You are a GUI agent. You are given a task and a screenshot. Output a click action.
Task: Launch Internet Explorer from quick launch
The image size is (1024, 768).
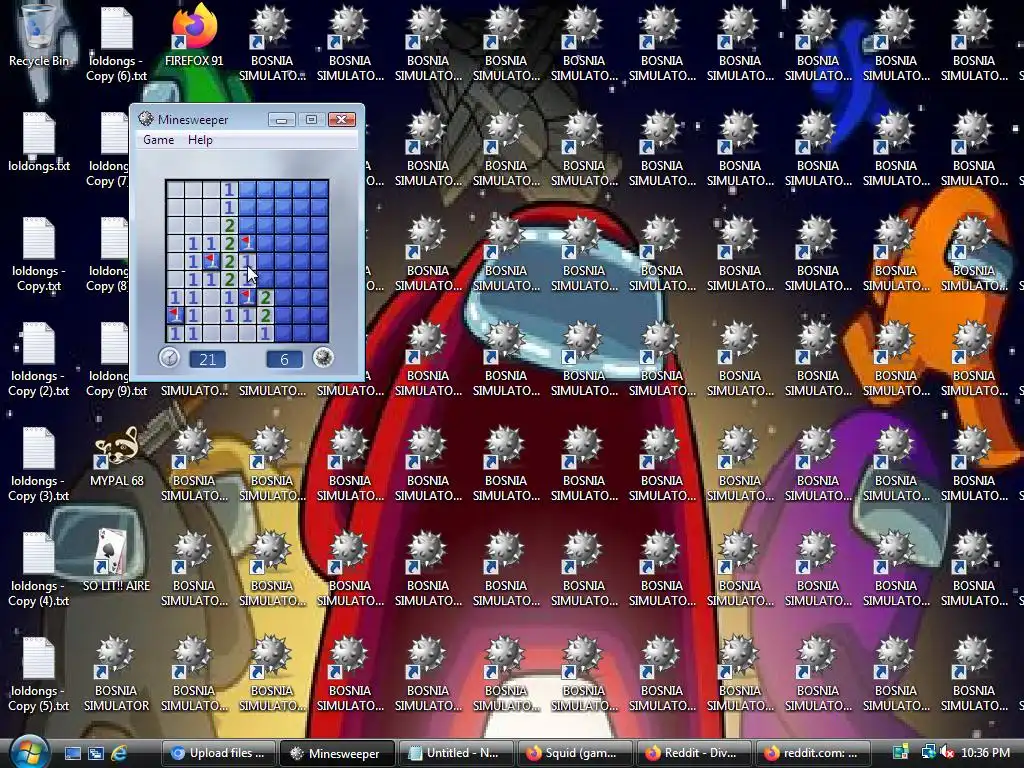pos(119,754)
